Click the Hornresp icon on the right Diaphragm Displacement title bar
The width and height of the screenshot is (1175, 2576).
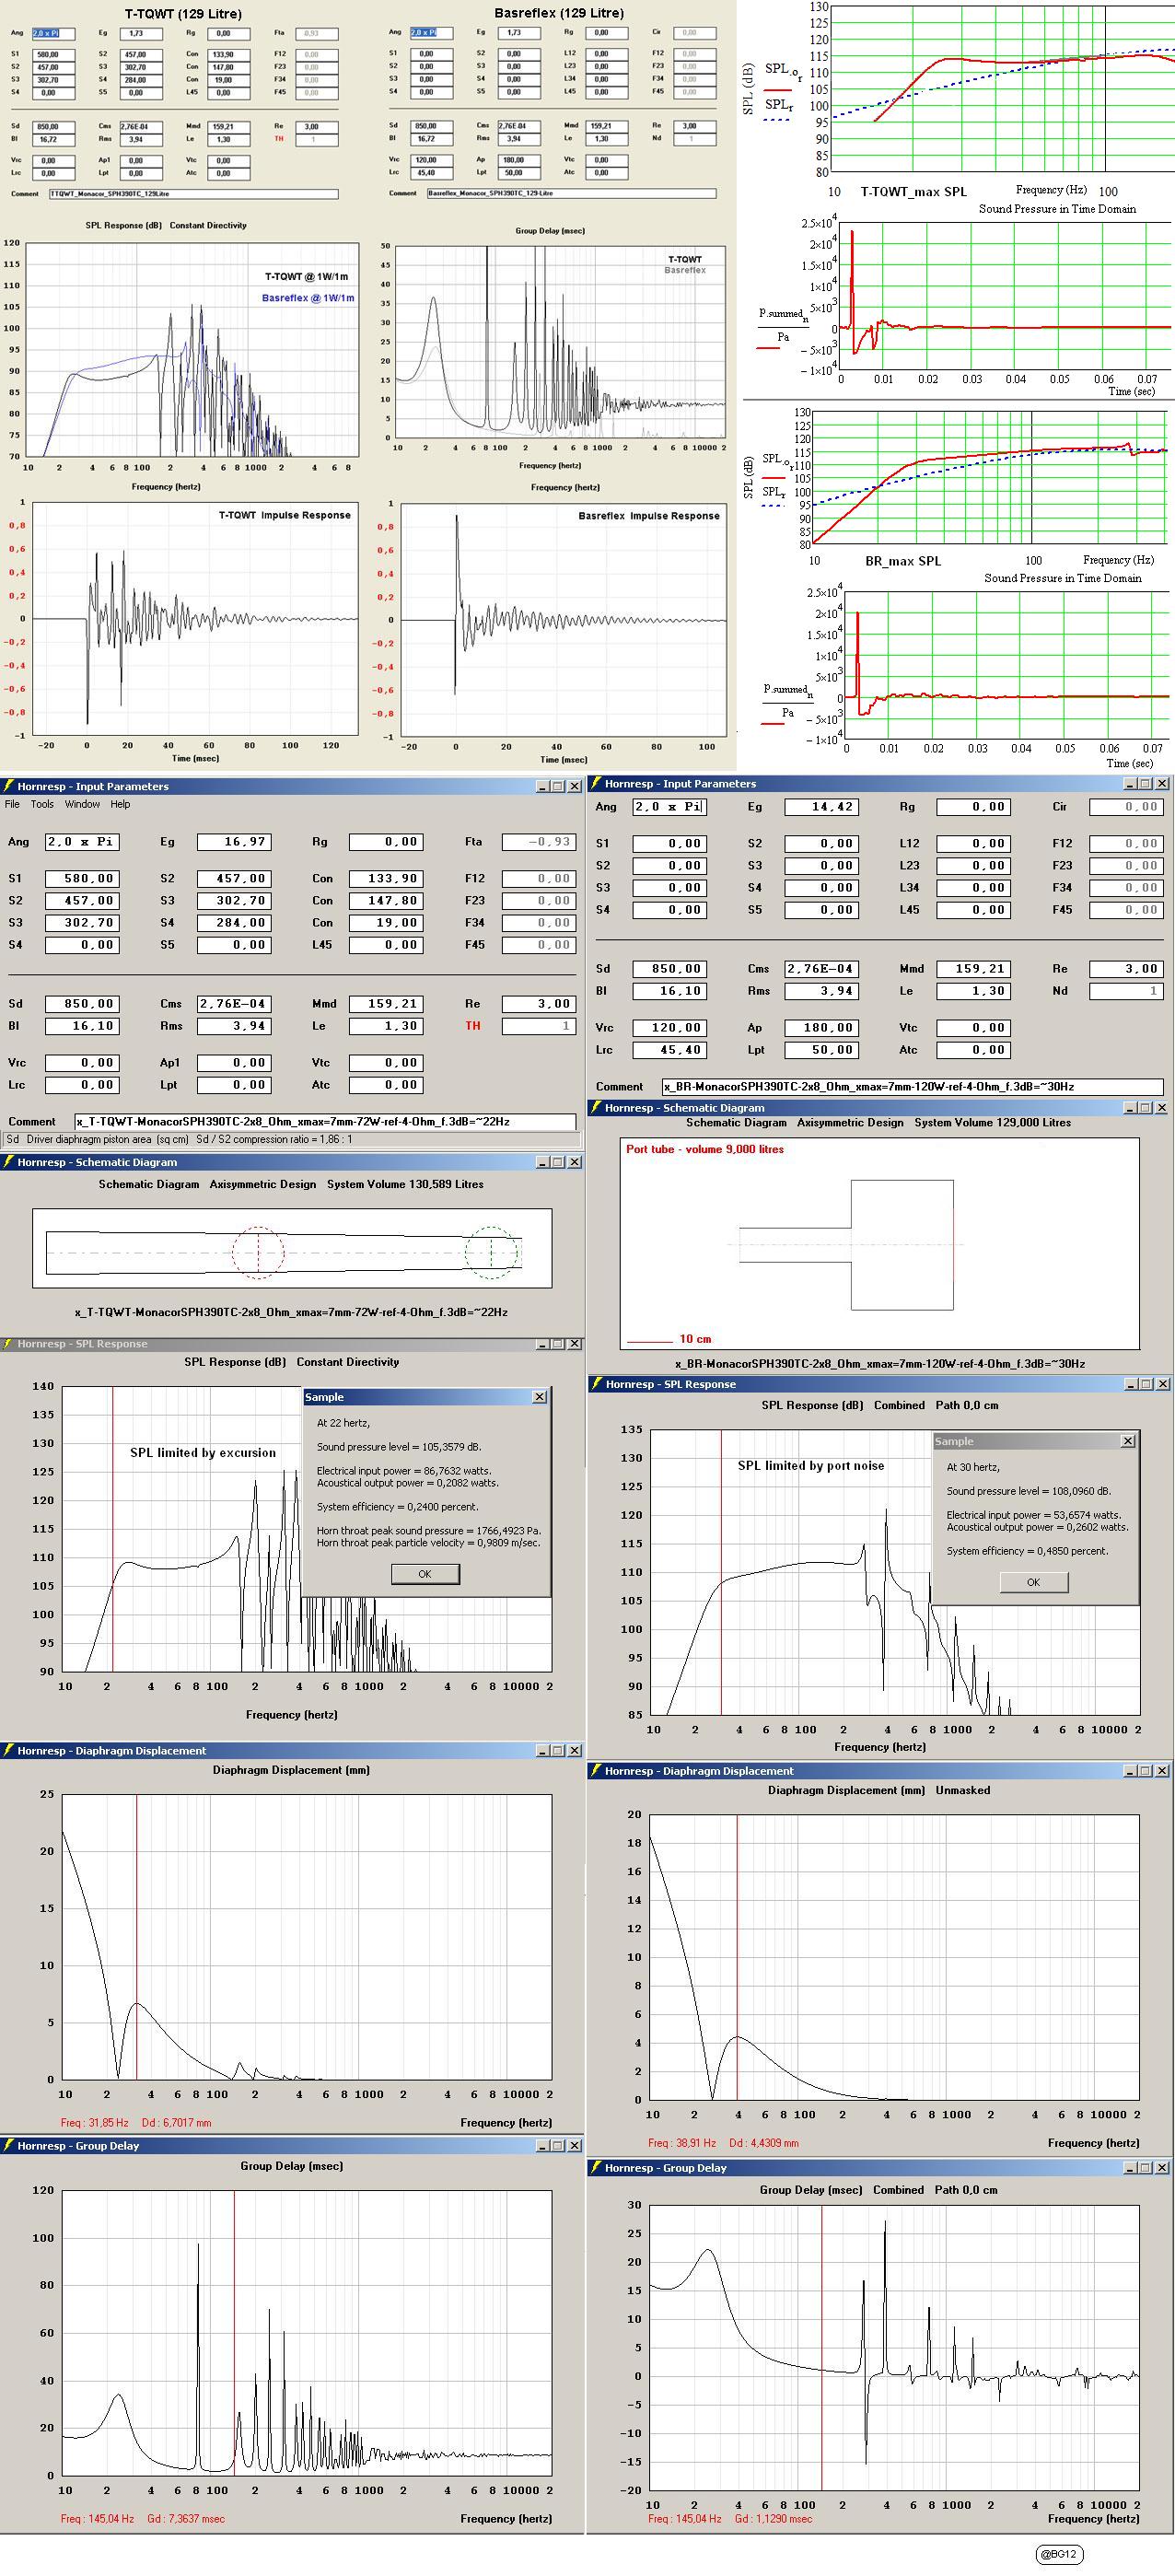pyautogui.click(x=596, y=1771)
